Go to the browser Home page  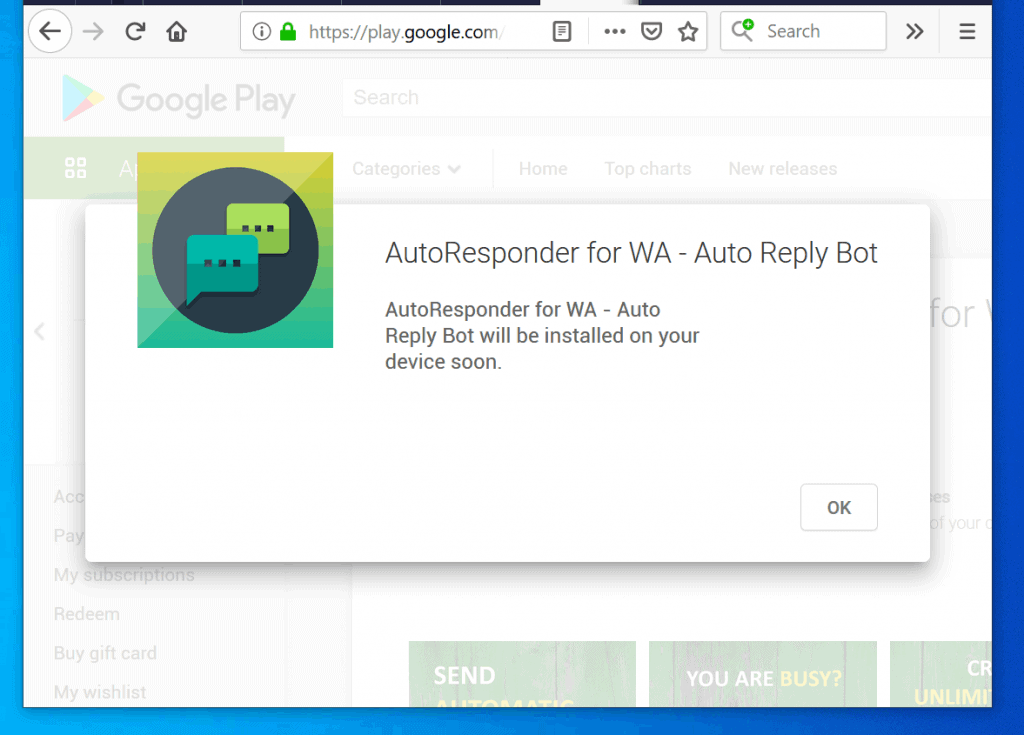pos(176,31)
